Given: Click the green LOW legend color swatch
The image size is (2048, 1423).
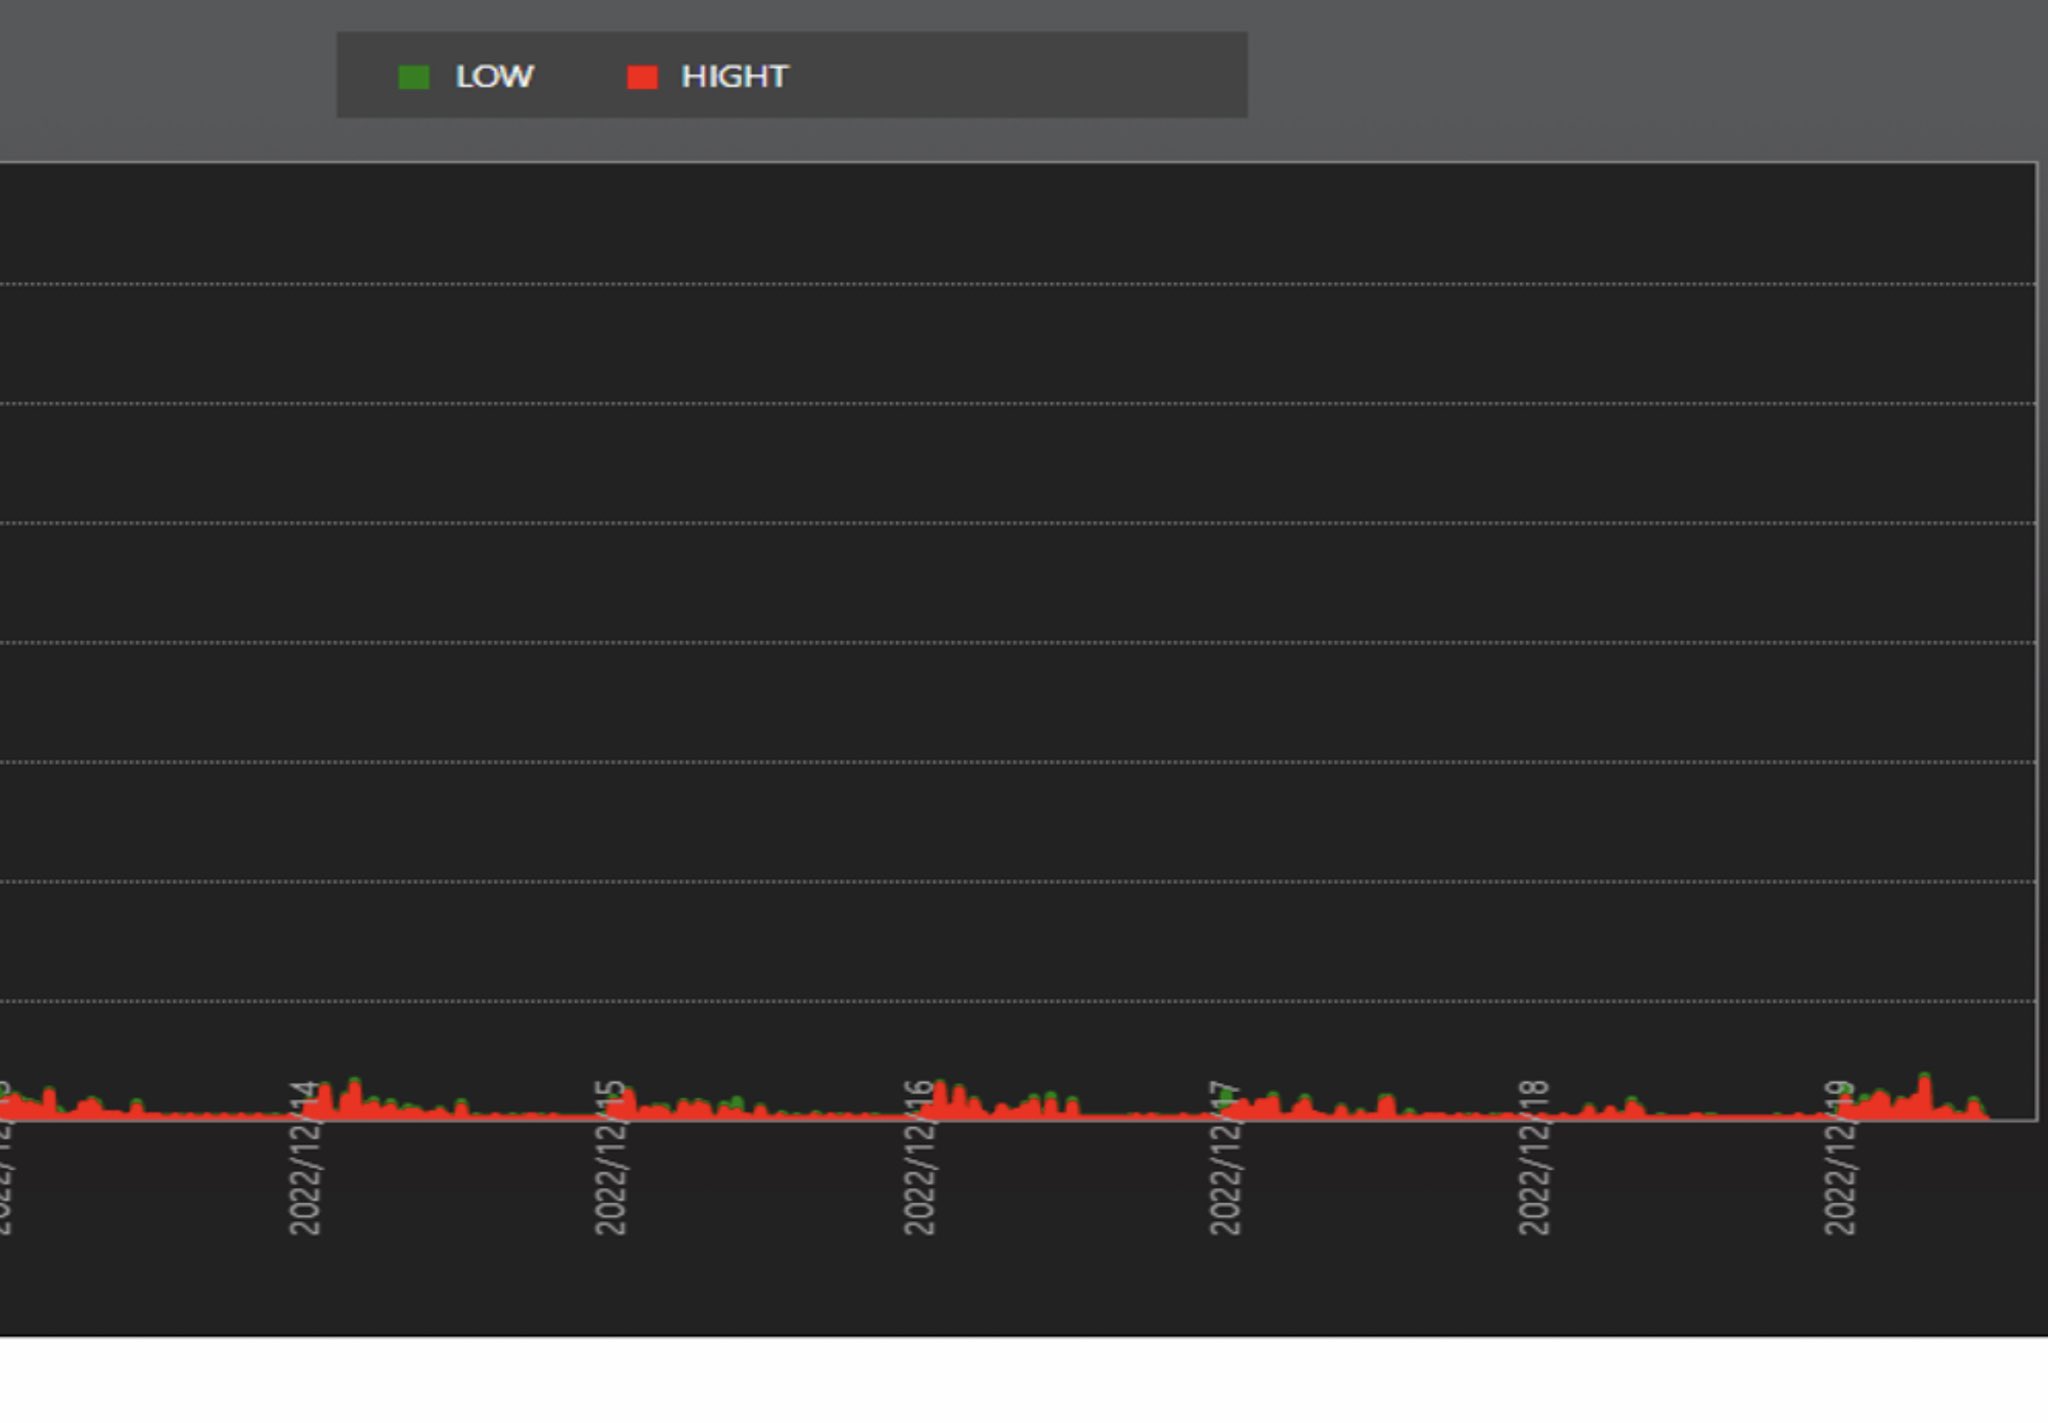Looking at the screenshot, I should [414, 77].
